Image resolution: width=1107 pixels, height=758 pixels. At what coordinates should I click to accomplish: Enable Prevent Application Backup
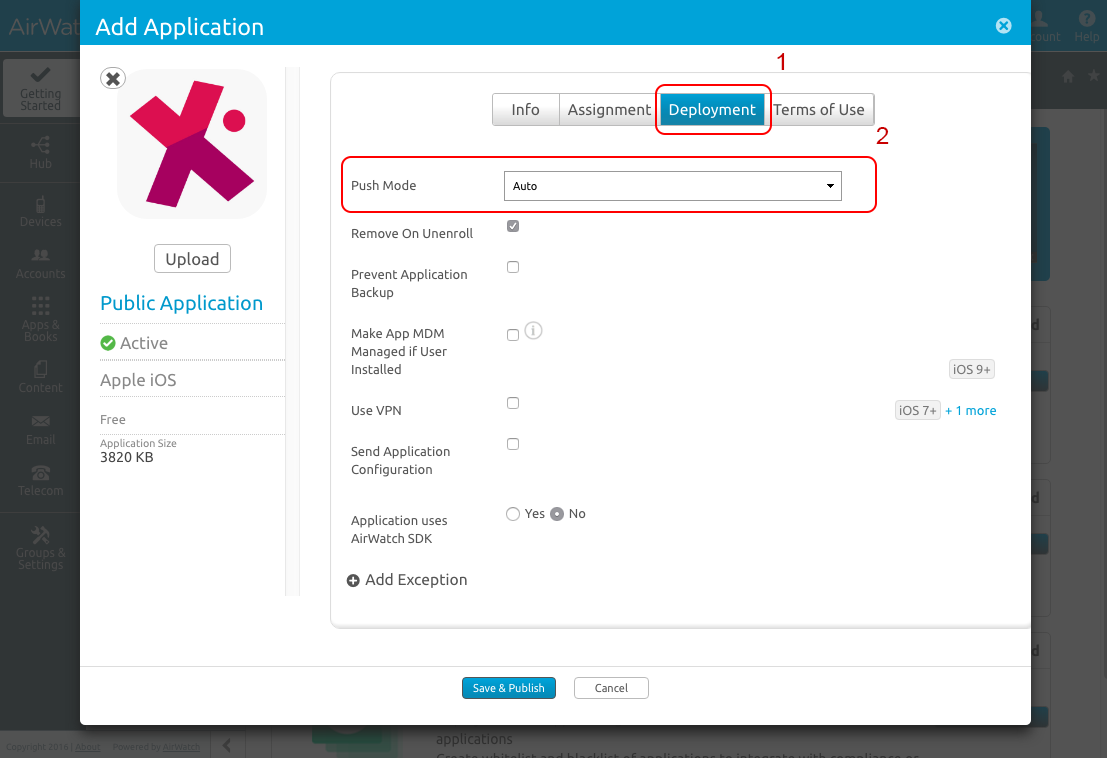513,267
